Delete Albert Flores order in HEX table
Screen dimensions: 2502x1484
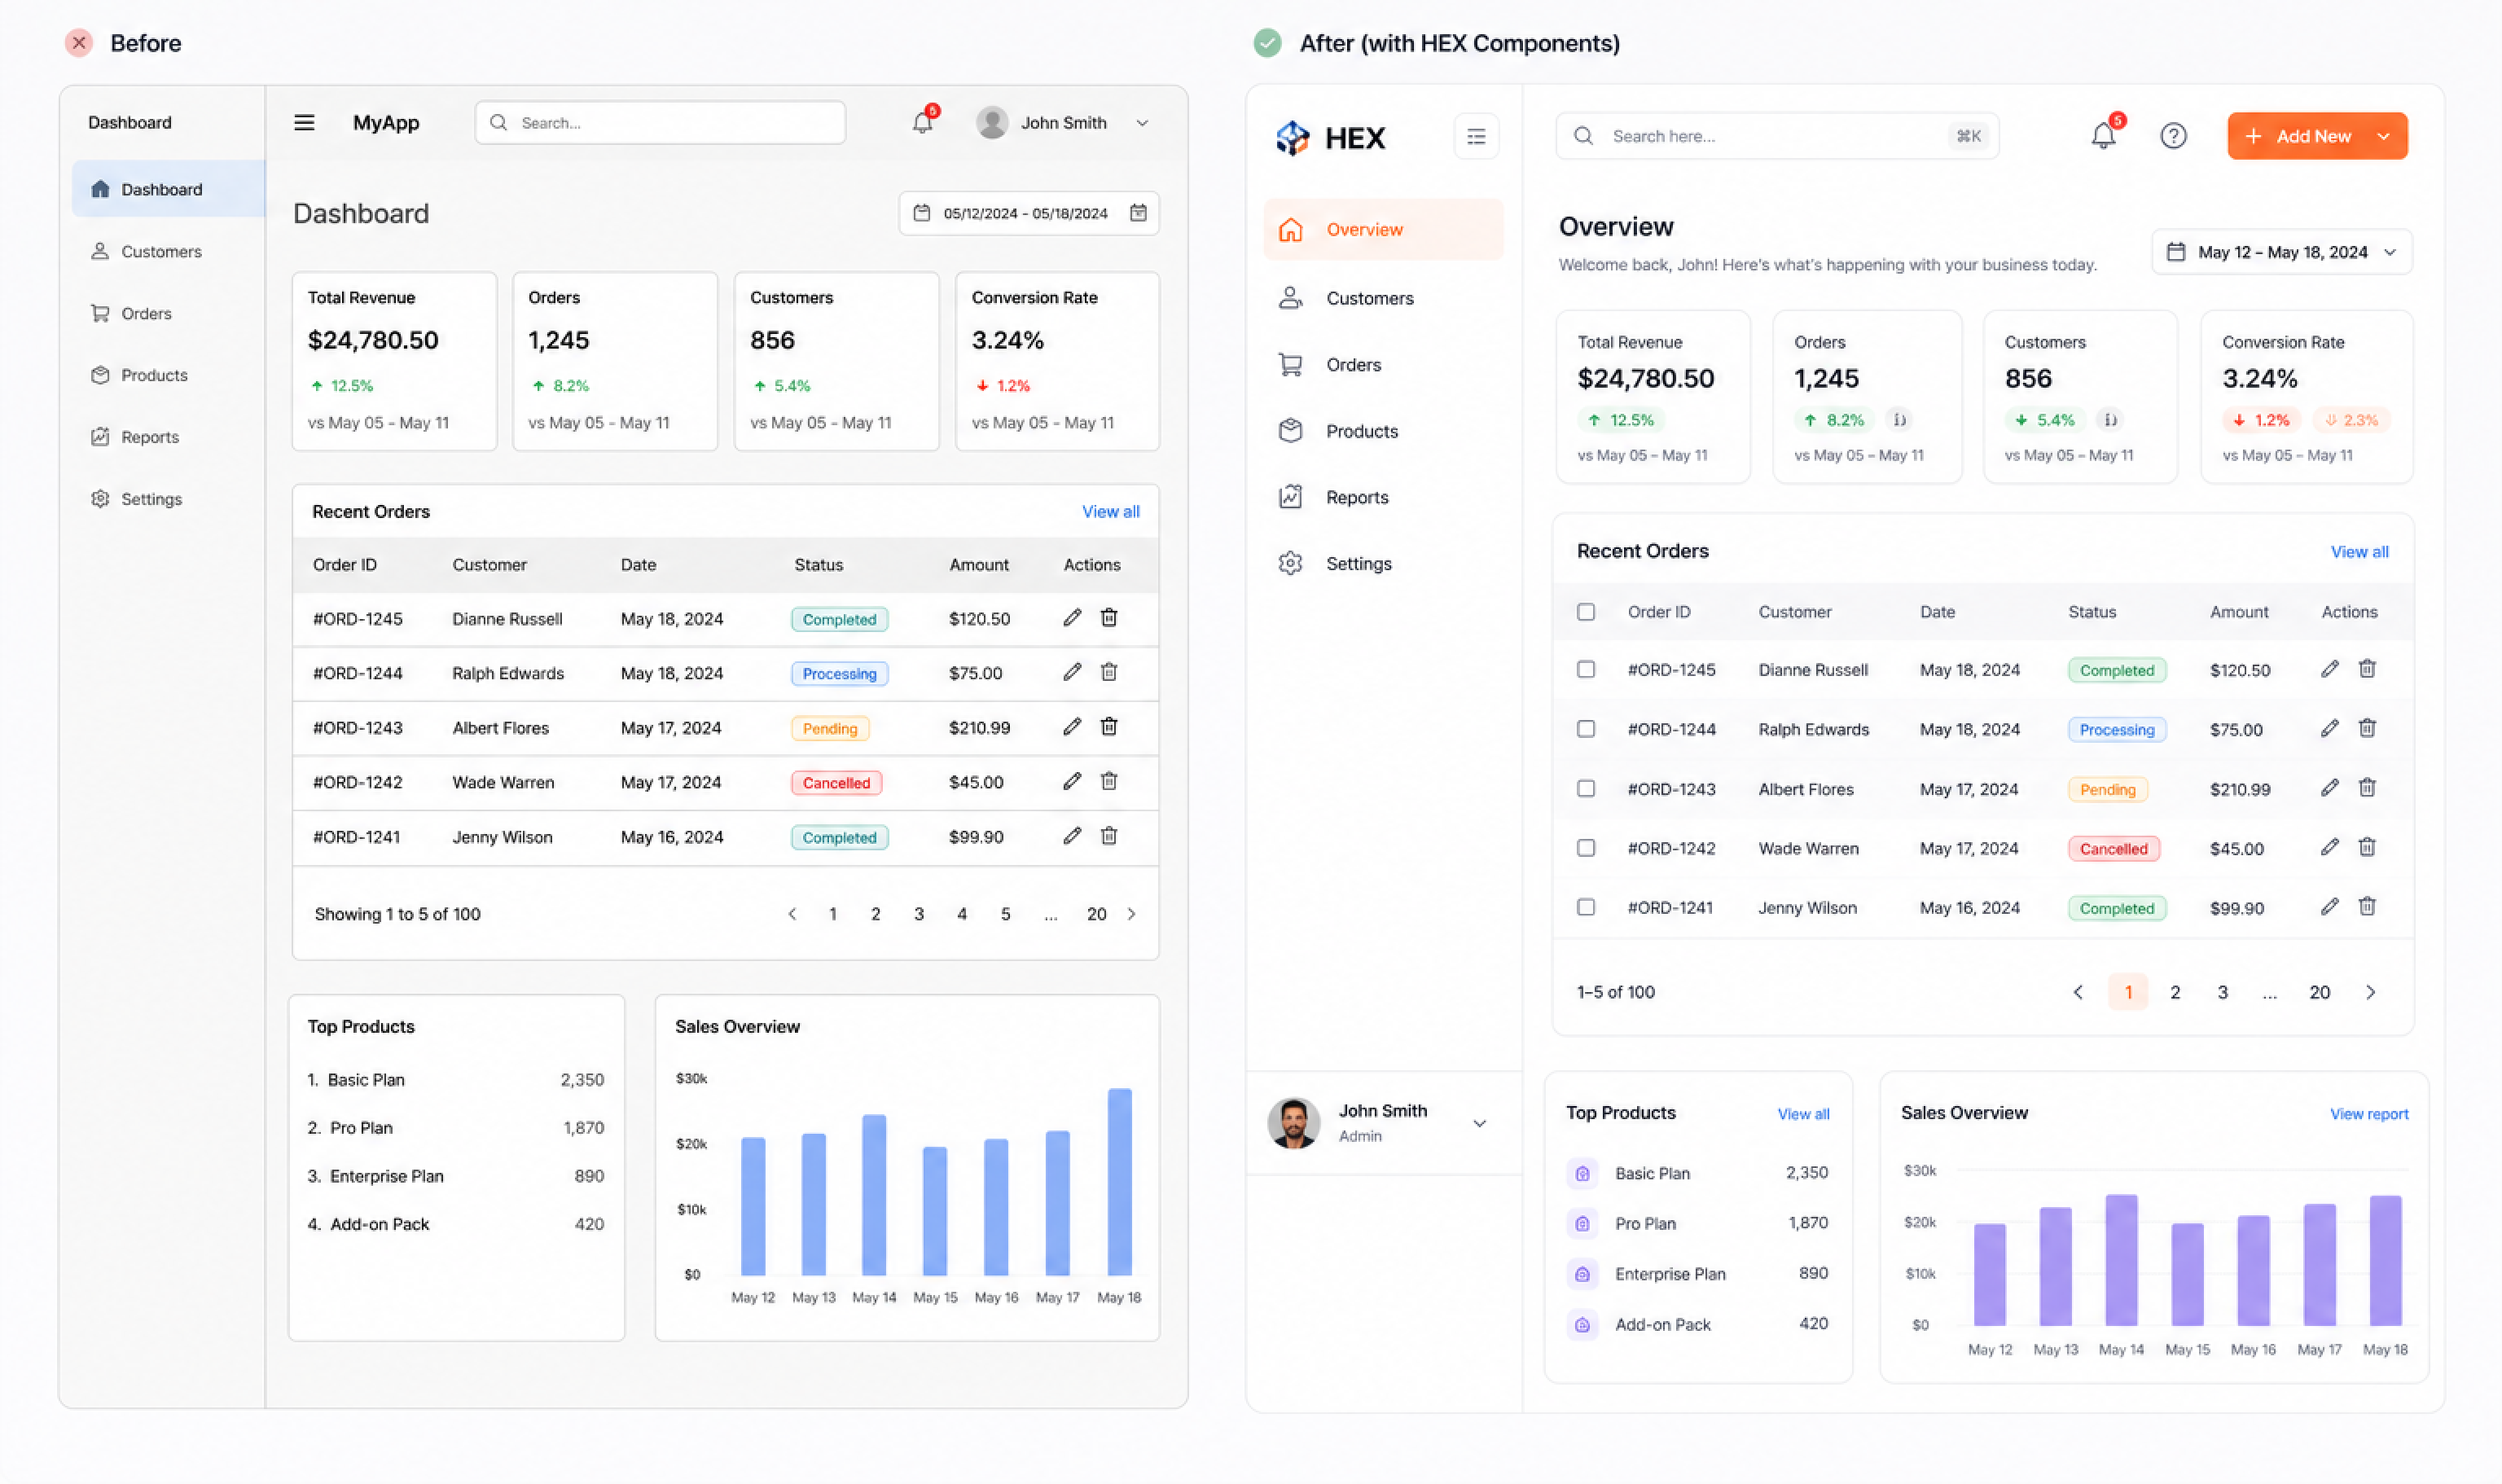pyautogui.click(x=2367, y=788)
